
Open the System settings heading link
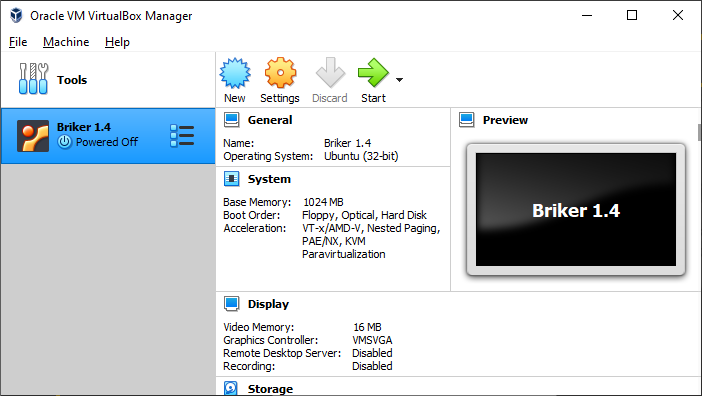[269, 179]
